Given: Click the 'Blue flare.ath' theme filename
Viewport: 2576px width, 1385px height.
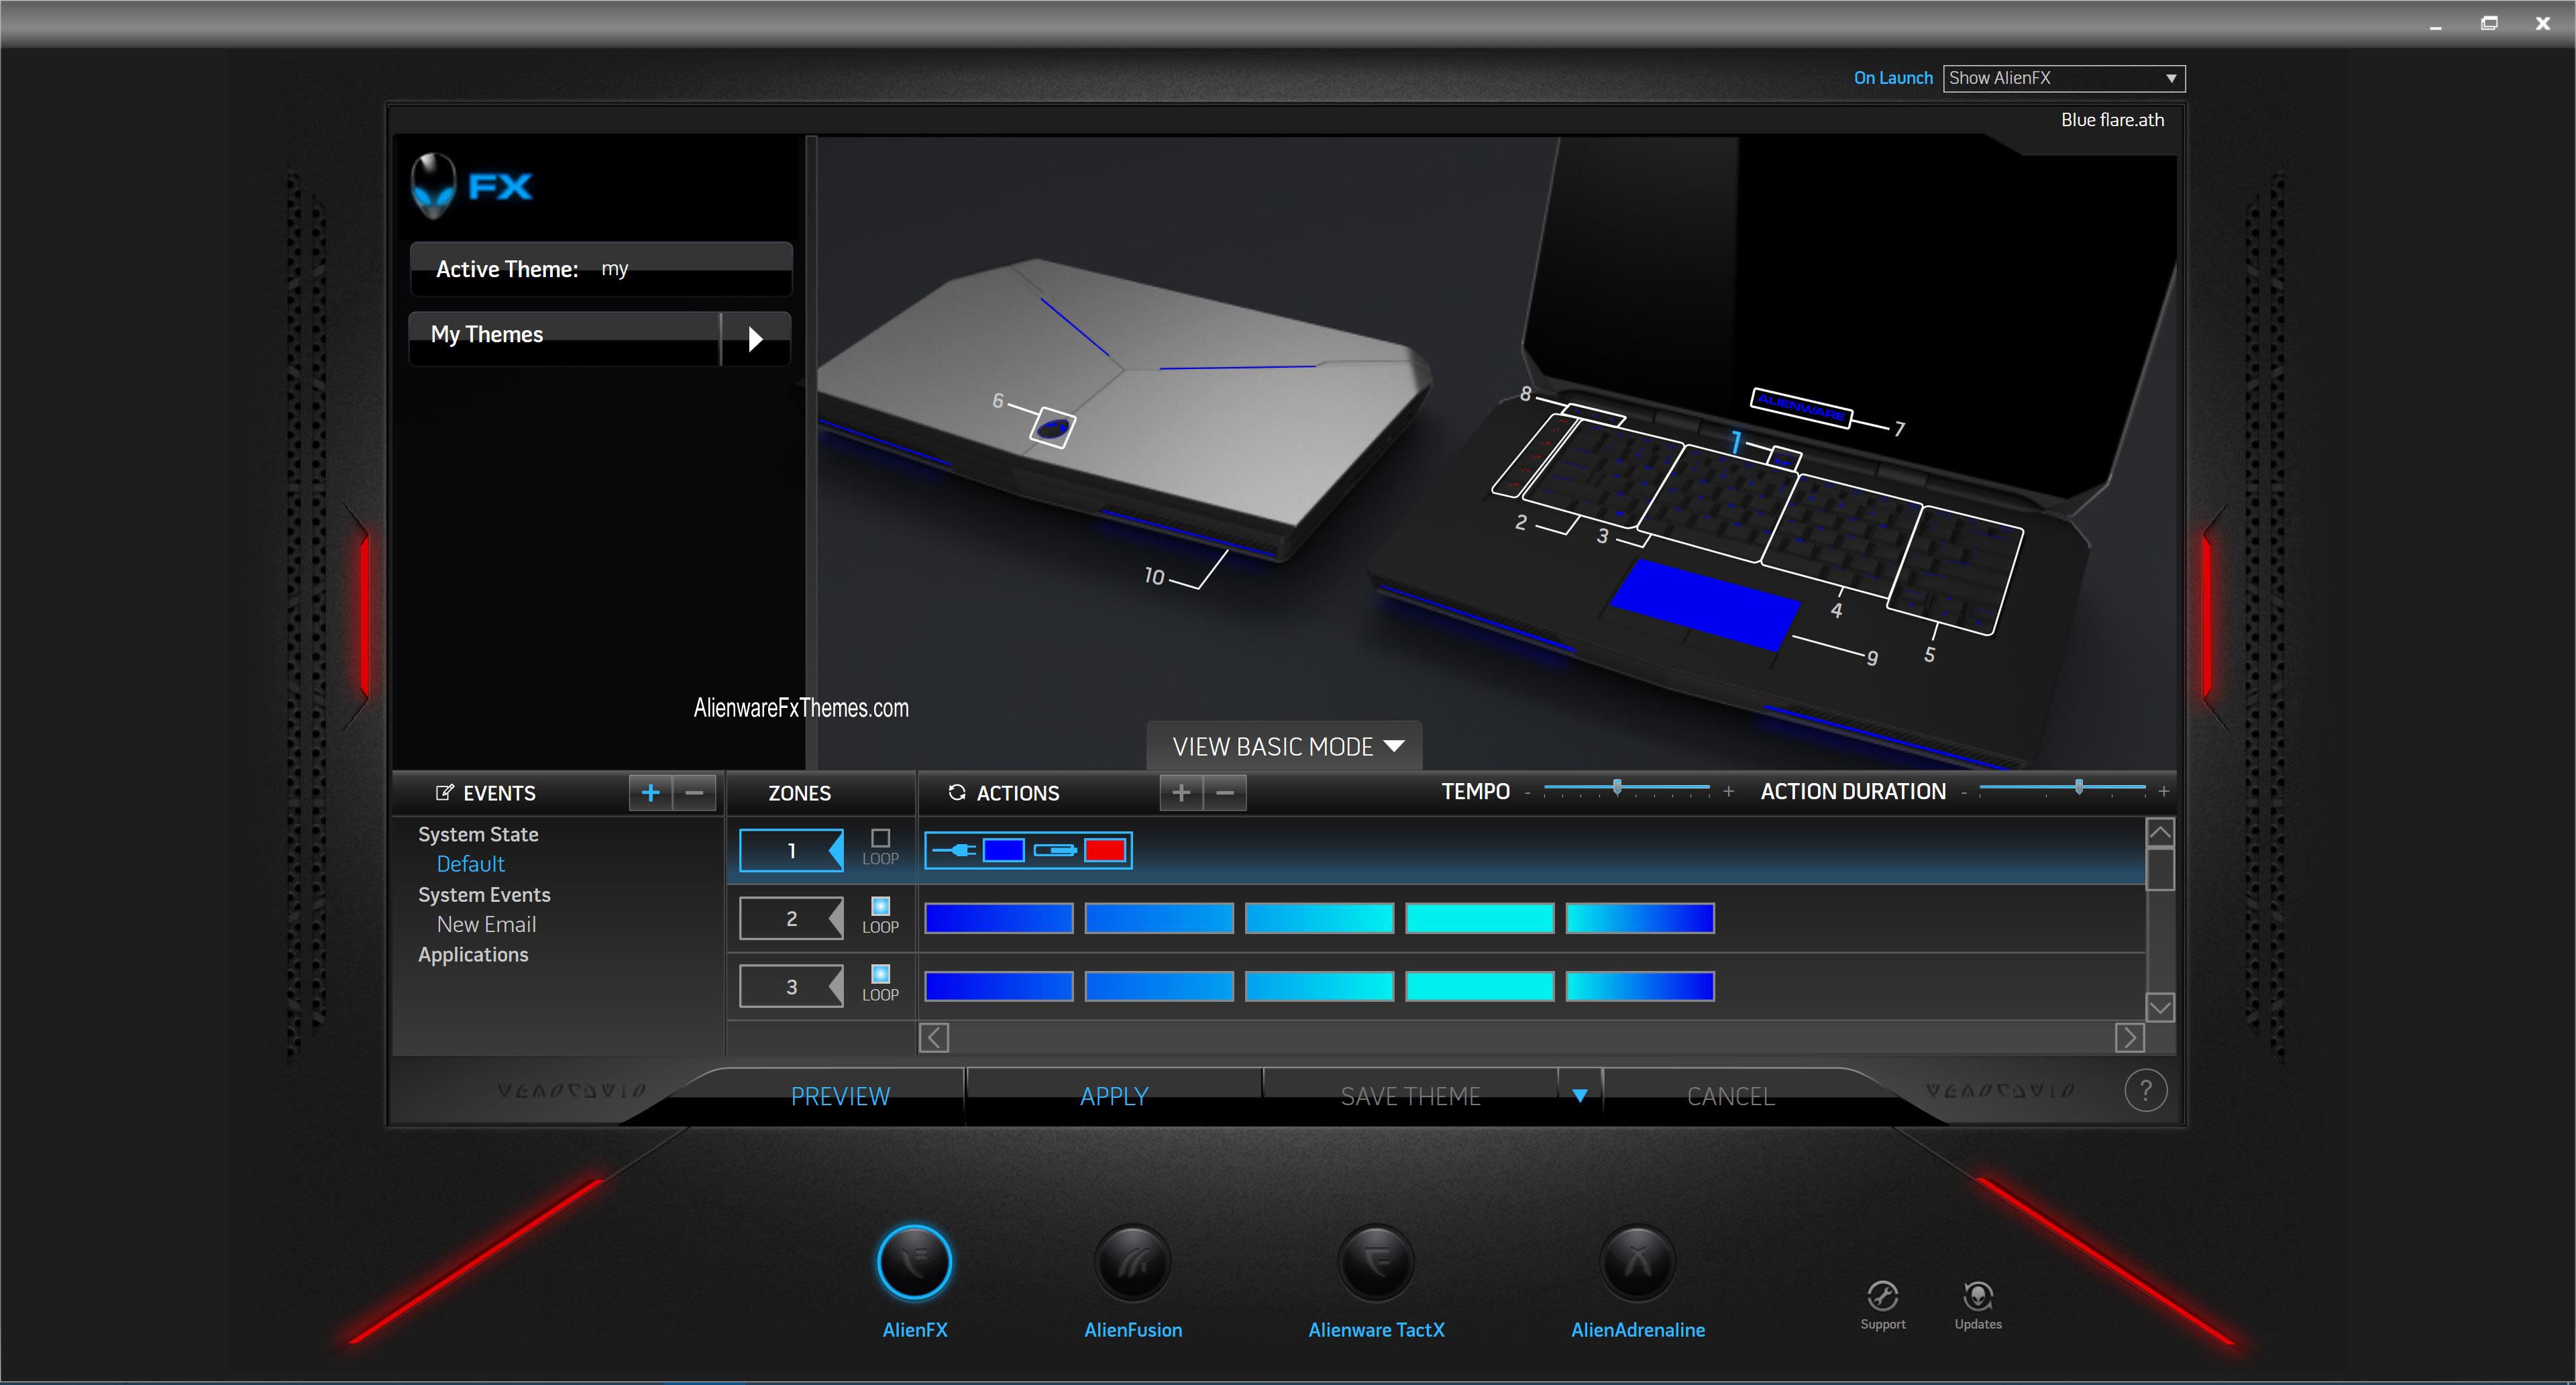Looking at the screenshot, I should pos(2112,120).
